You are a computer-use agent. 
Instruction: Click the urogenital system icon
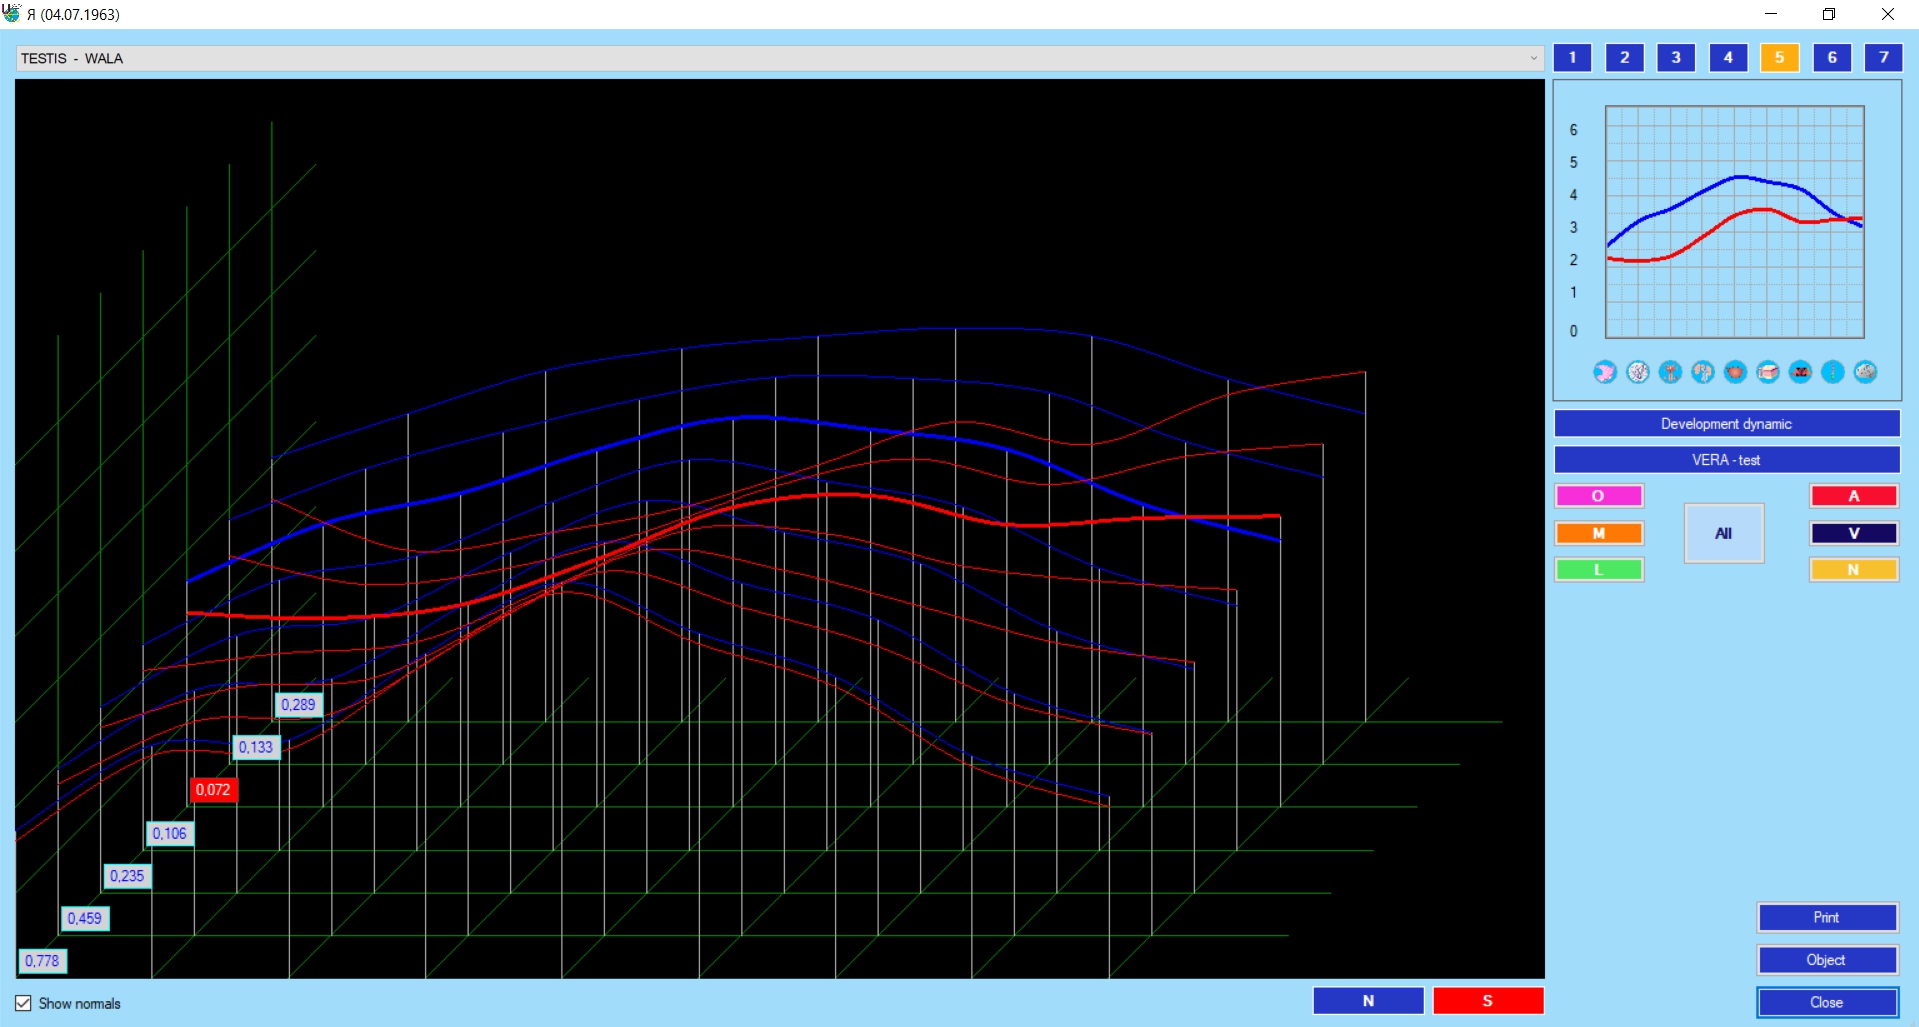(x=1670, y=372)
